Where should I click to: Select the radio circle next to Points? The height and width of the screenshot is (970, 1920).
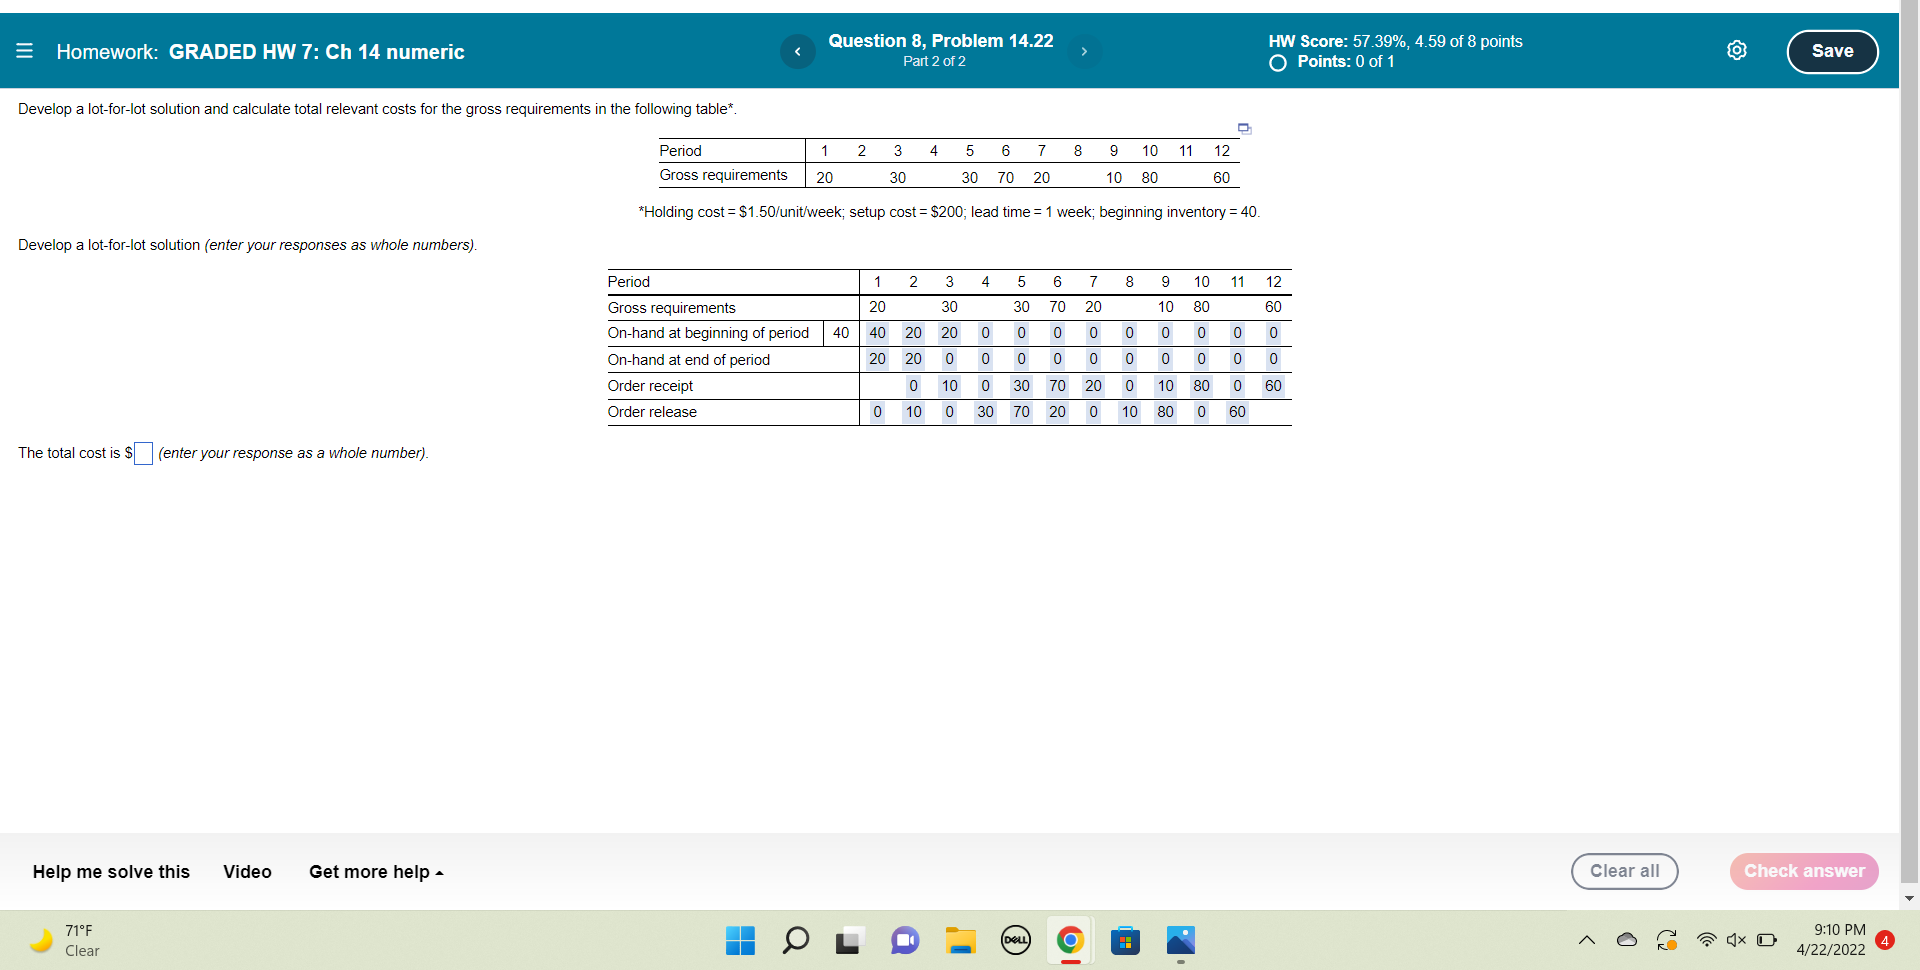(x=1277, y=63)
